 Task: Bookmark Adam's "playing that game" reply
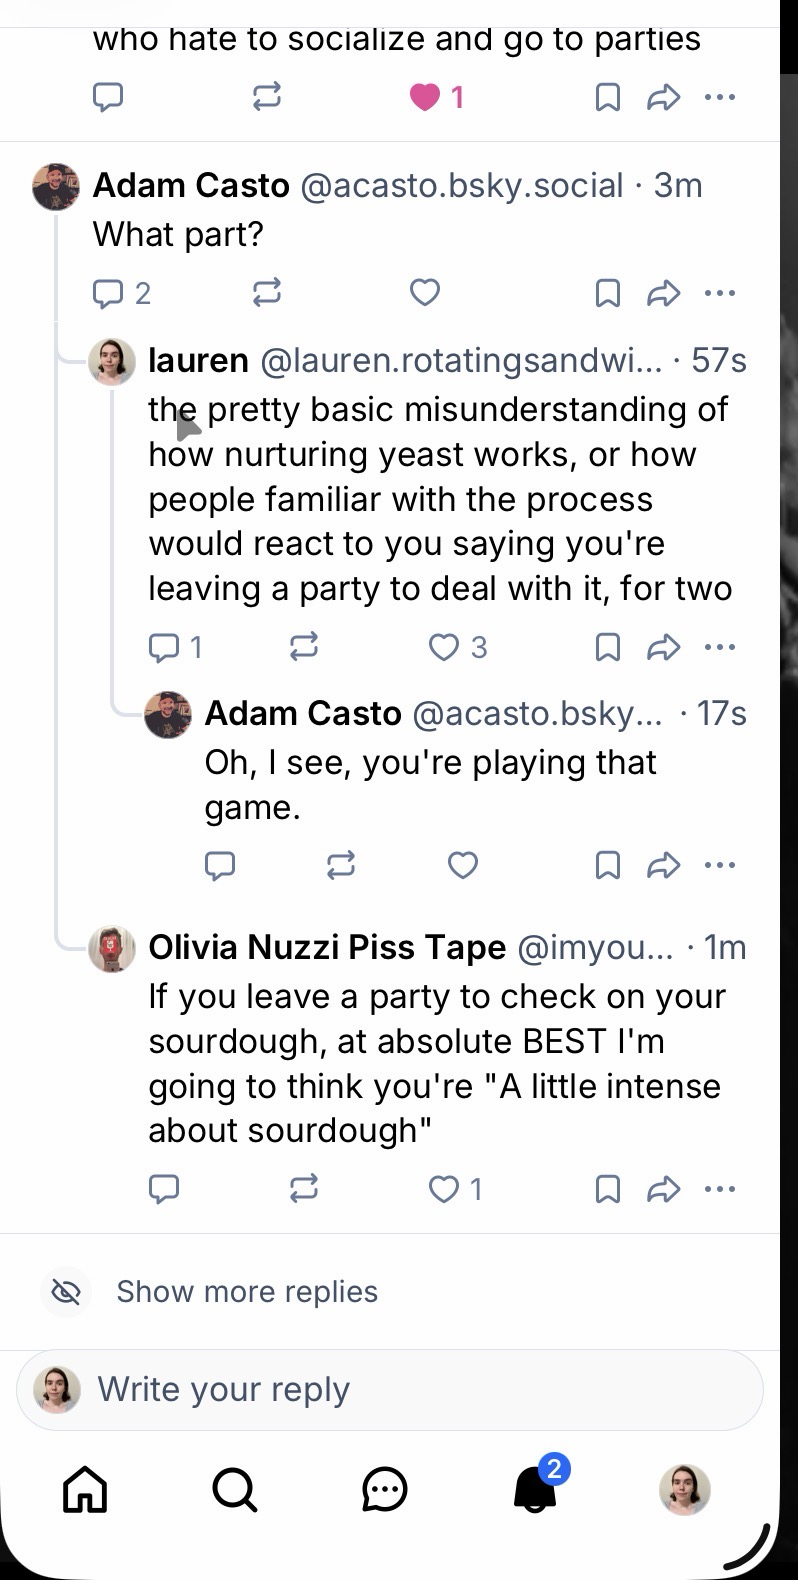(x=607, y=865)
